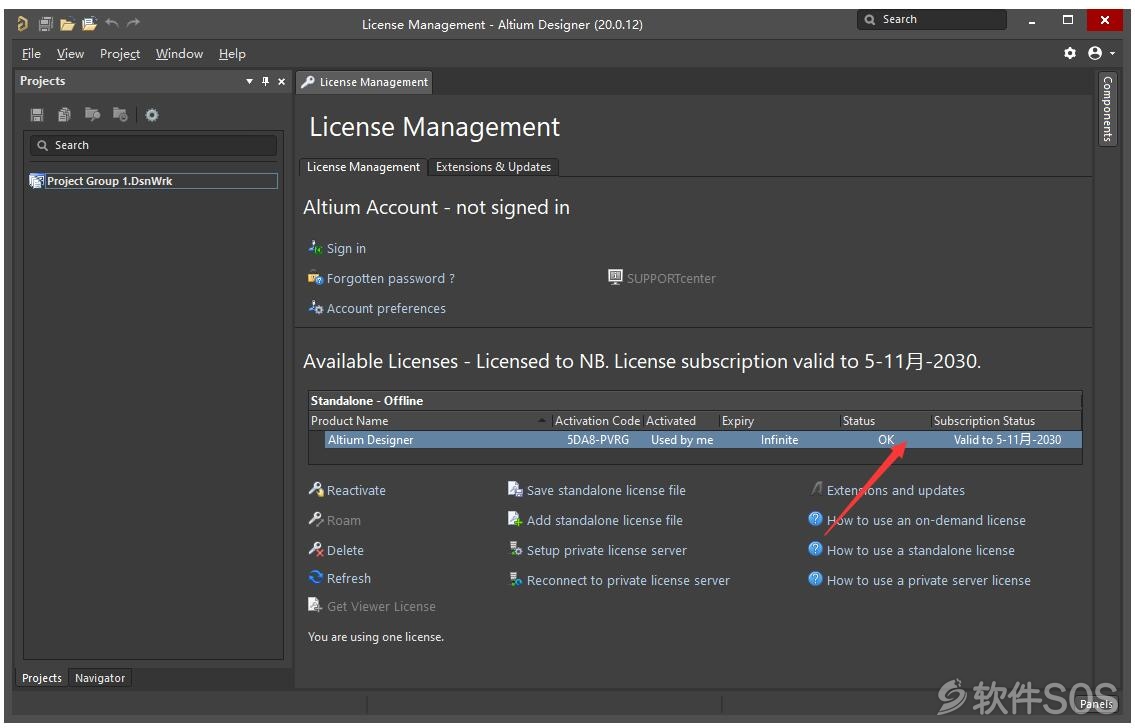Switch to Navigator panel tab
Image resolution: width=1135 pixels, height=728 pixels.
pos(100,679)
